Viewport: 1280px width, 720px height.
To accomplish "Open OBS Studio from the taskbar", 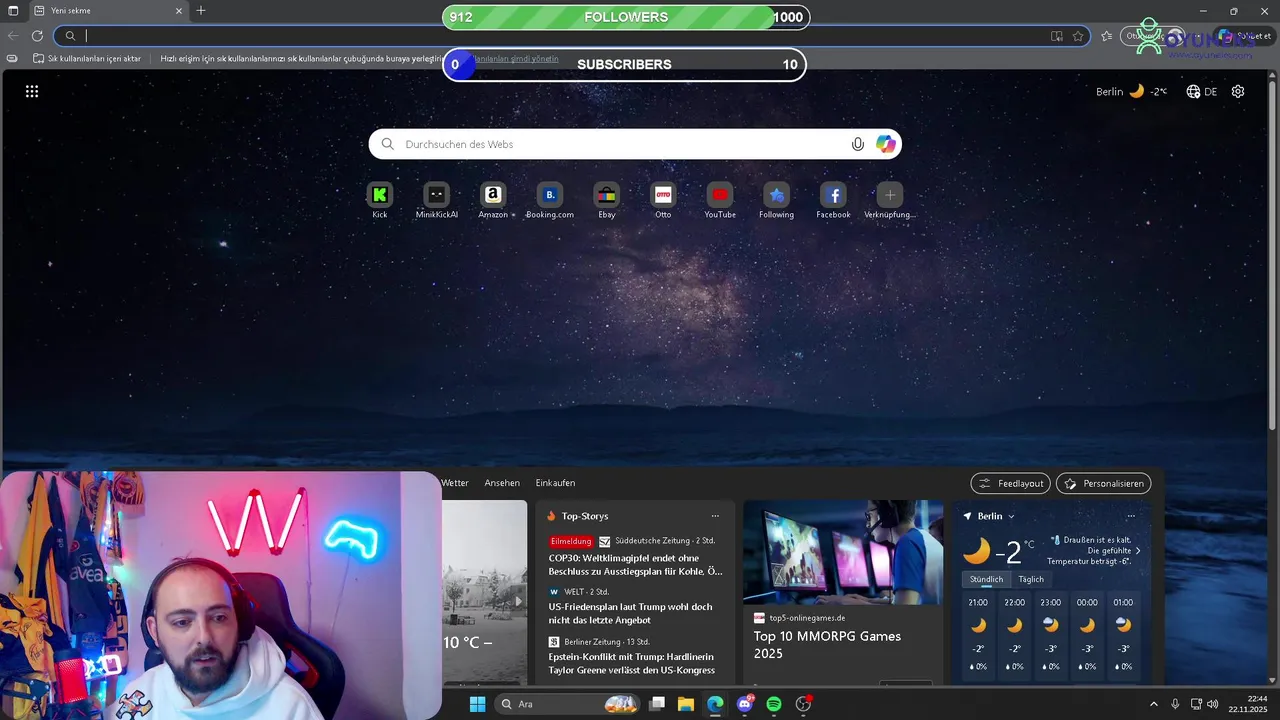I will tap(803, 704).
